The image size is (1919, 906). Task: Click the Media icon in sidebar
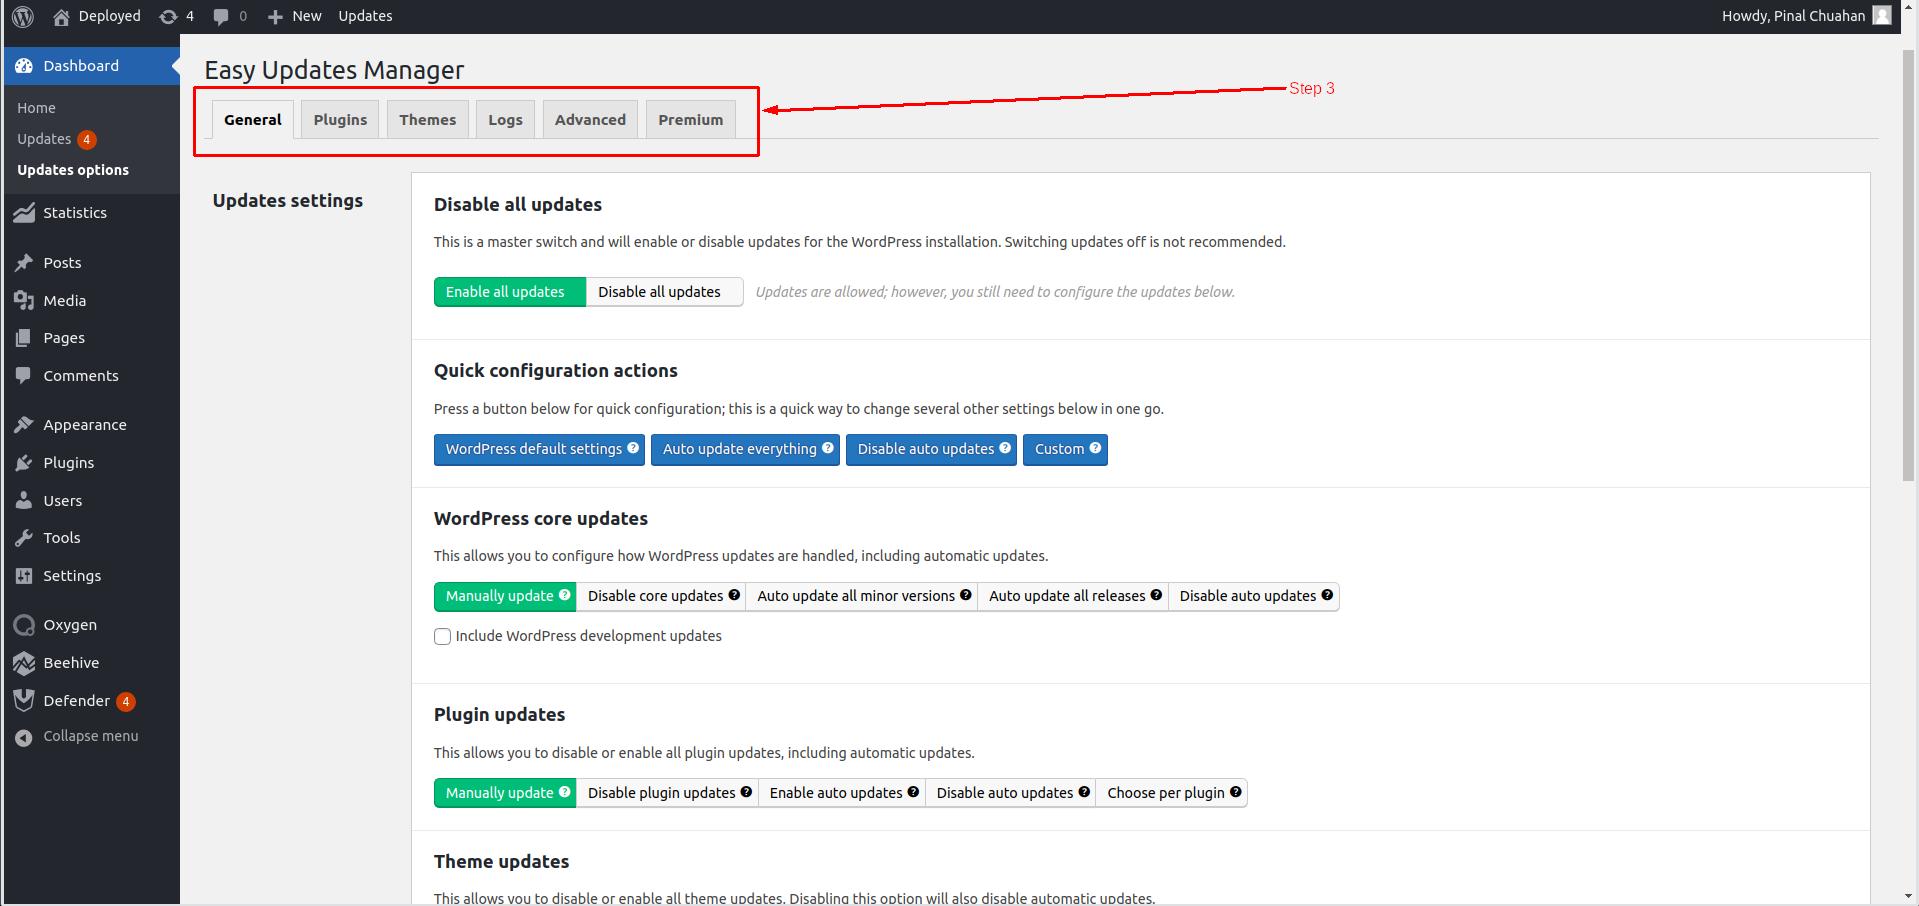tap(24, 301)
